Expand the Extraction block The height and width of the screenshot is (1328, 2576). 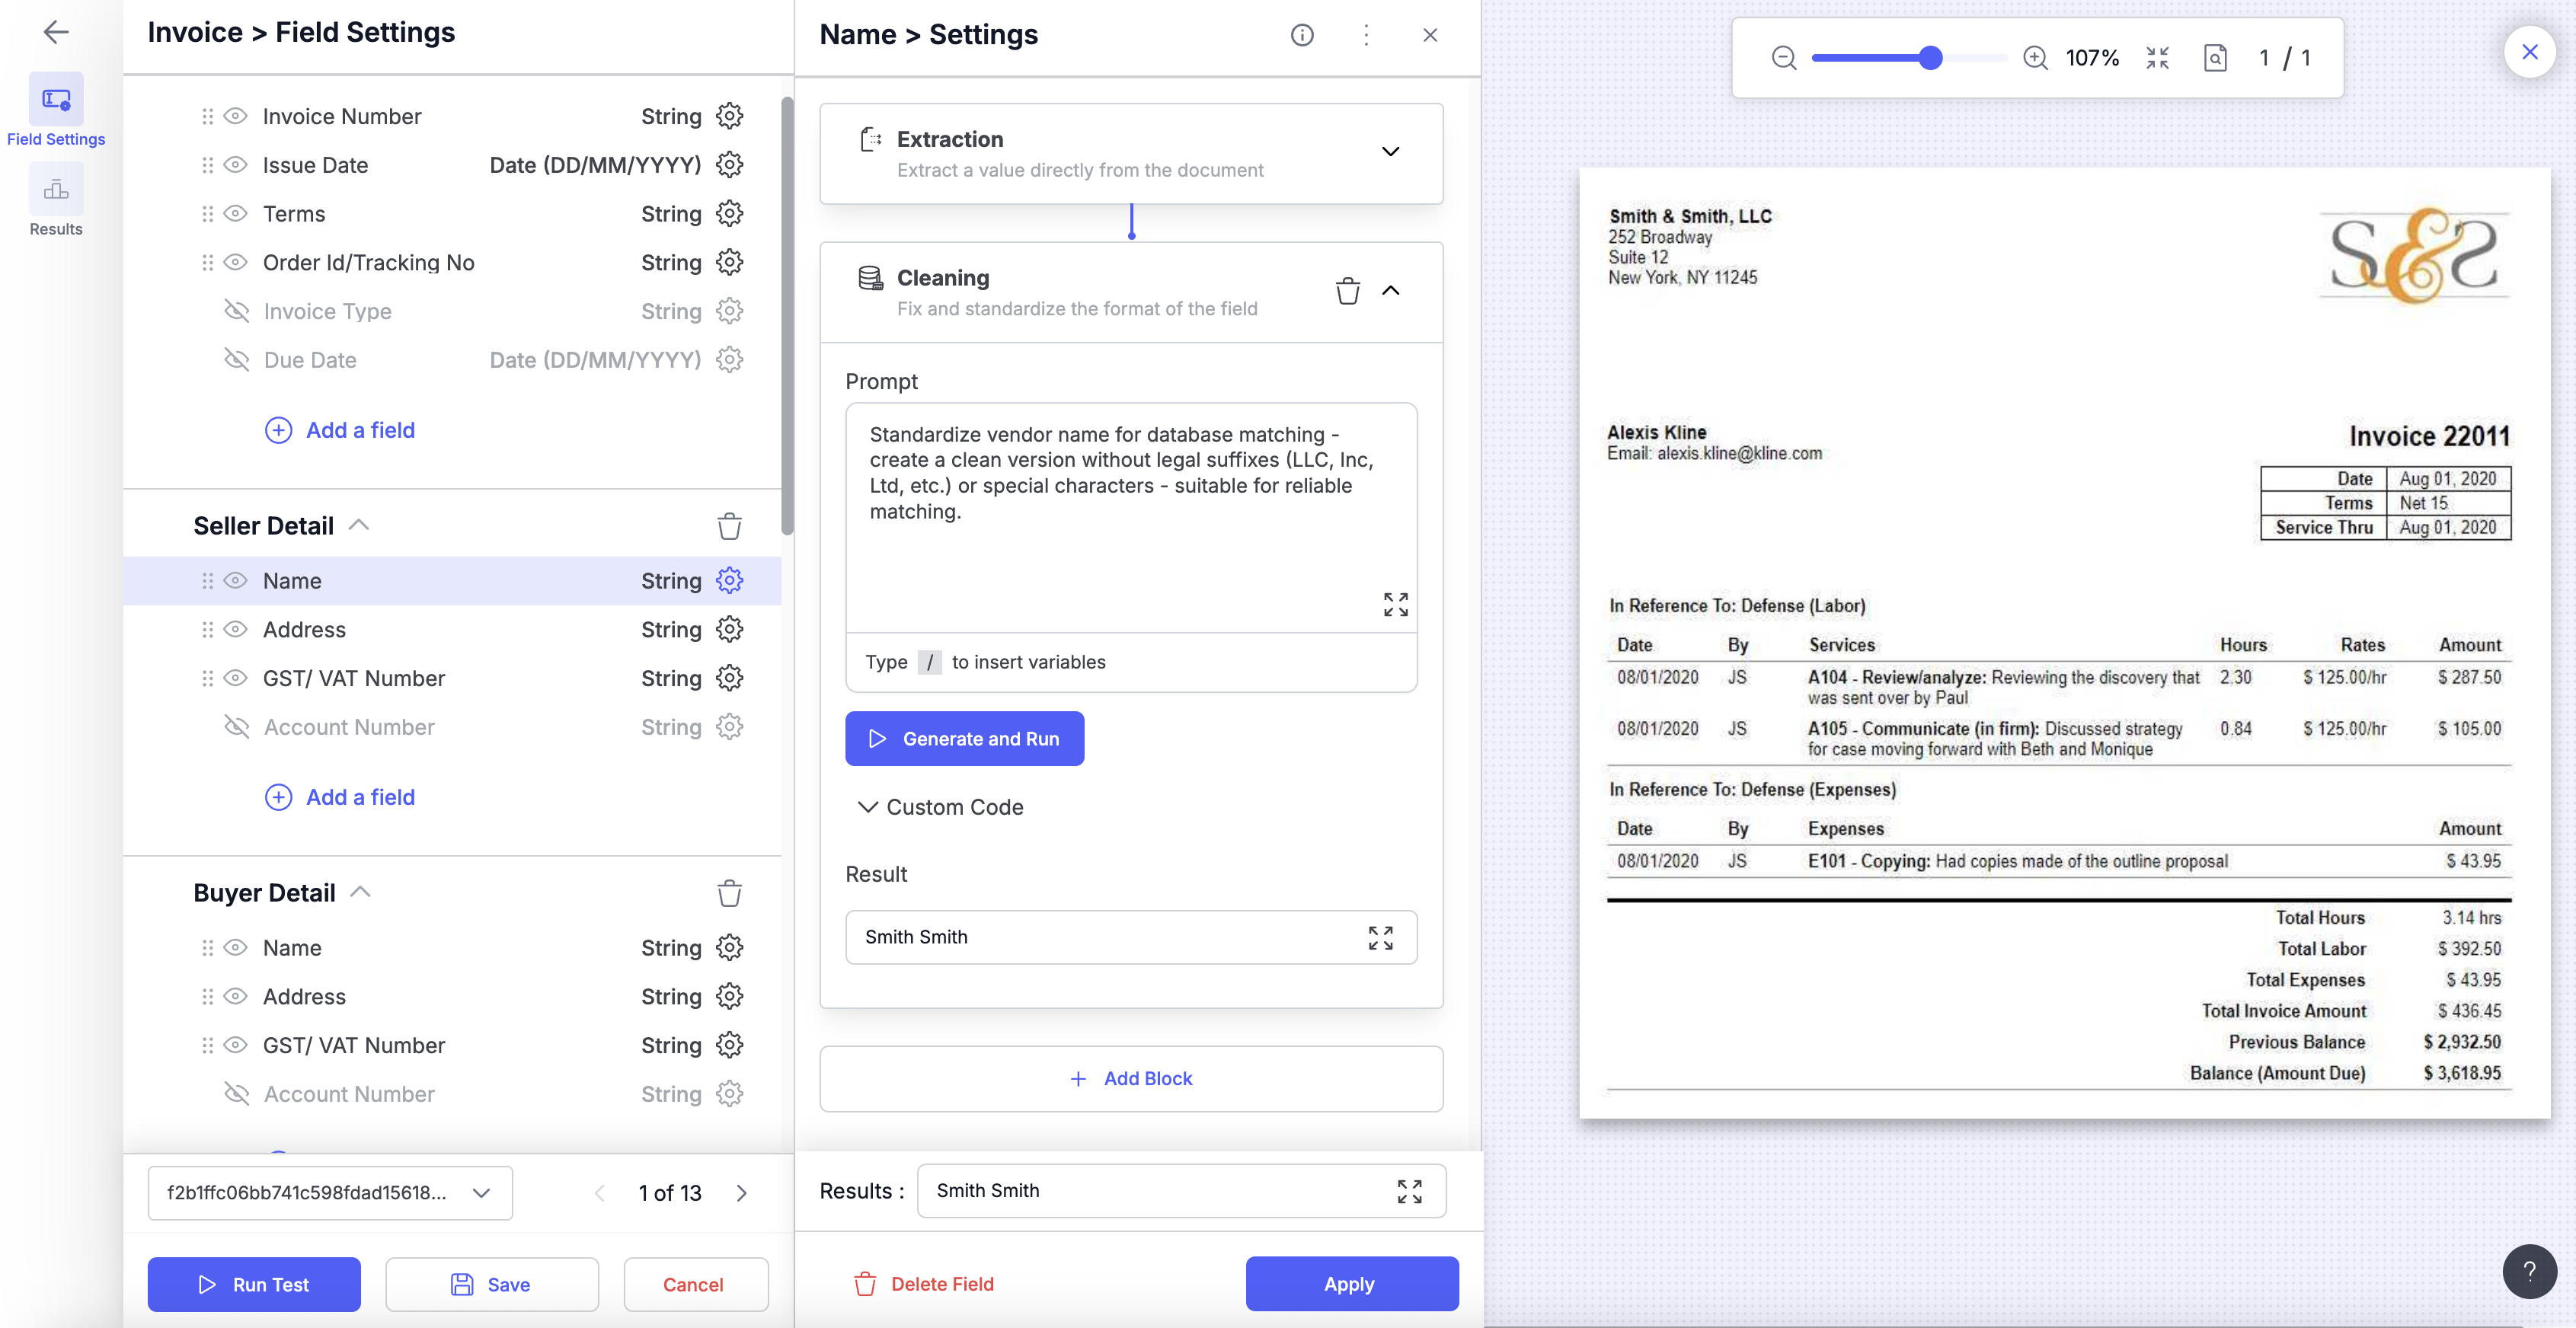point(1390,152)
